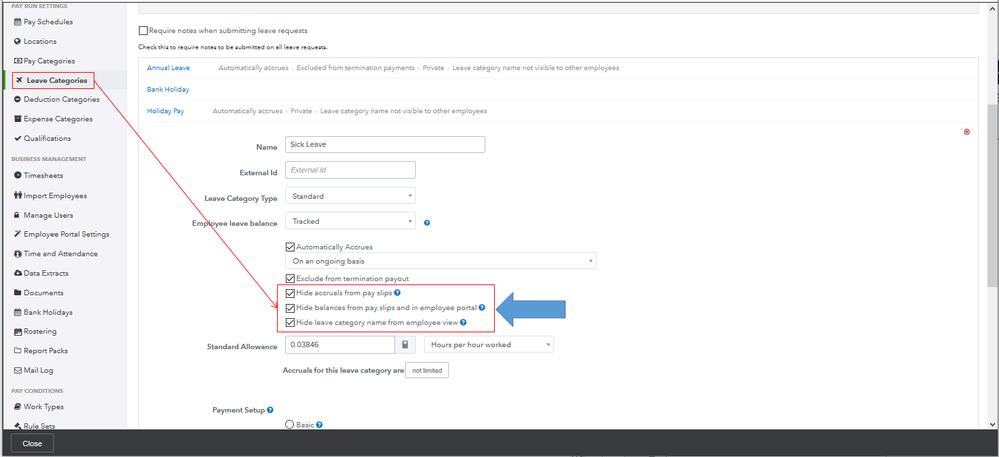Click the Pay Categories money icon

click(x=18, y=61)
